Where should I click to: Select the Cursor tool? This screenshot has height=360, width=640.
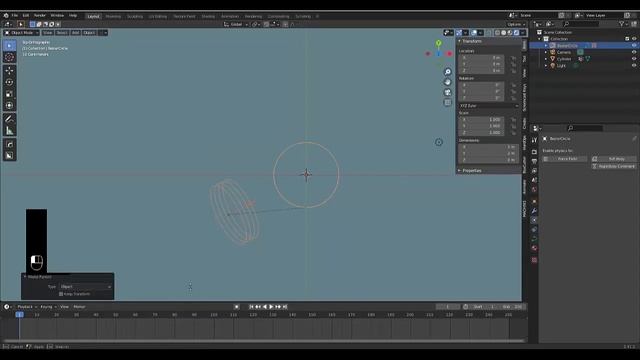(x=9, y=57)
